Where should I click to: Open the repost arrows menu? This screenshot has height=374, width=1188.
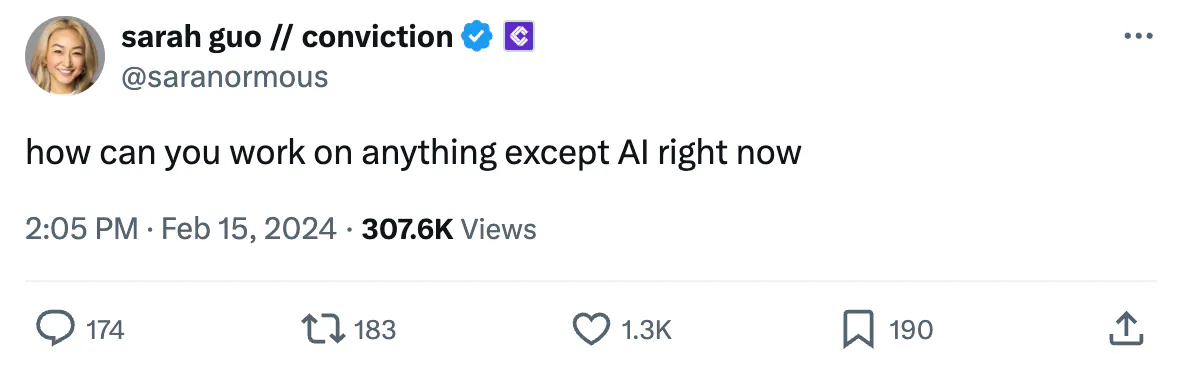[324, 329]
